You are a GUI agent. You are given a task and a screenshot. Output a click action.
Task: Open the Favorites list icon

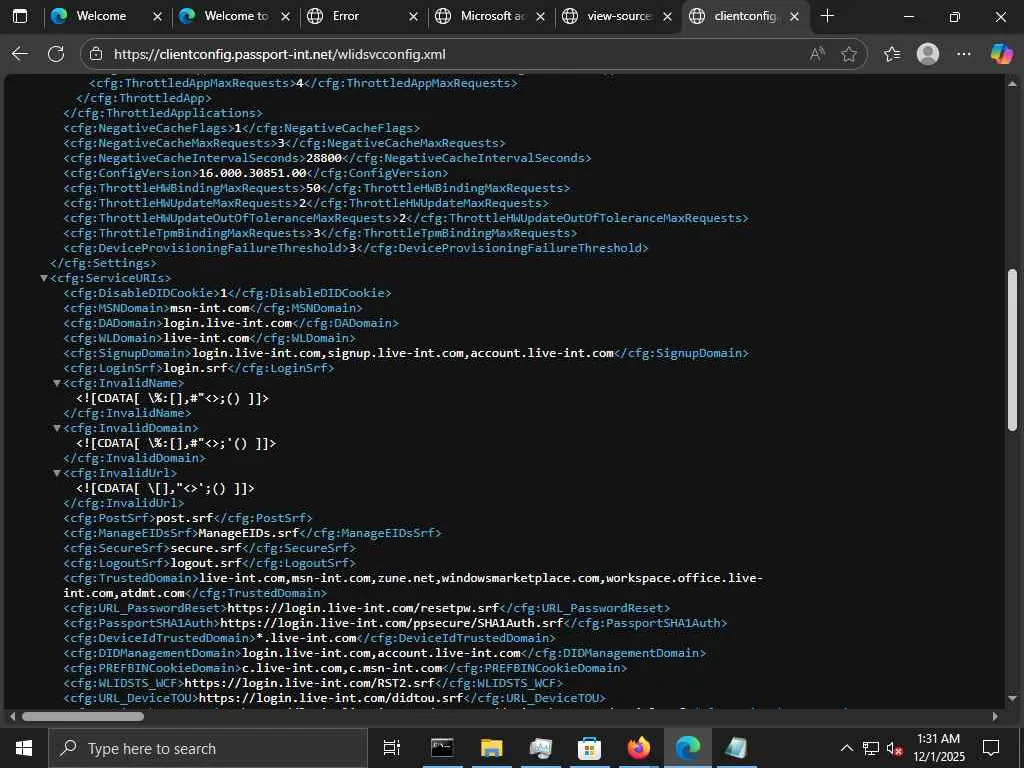(892, 54)
